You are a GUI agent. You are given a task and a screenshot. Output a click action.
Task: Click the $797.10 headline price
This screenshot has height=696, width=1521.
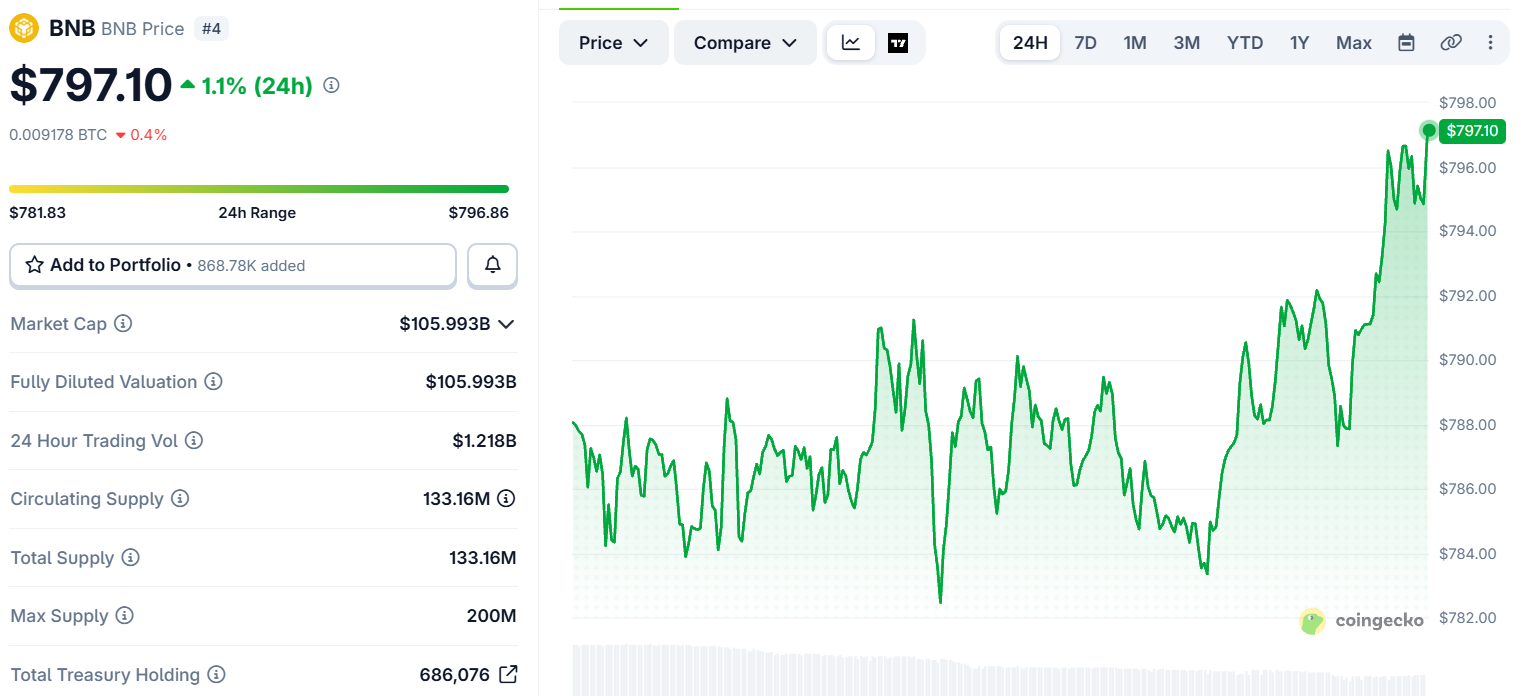click(x=91, y=85)
